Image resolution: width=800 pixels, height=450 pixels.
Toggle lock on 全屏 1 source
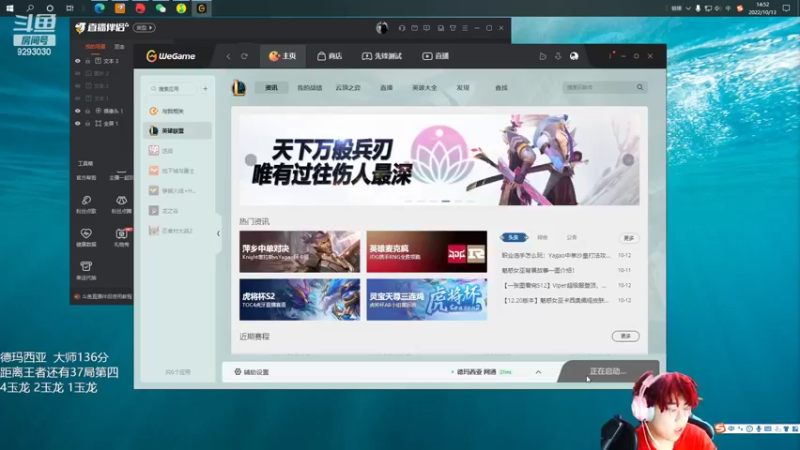pos(88,123)
